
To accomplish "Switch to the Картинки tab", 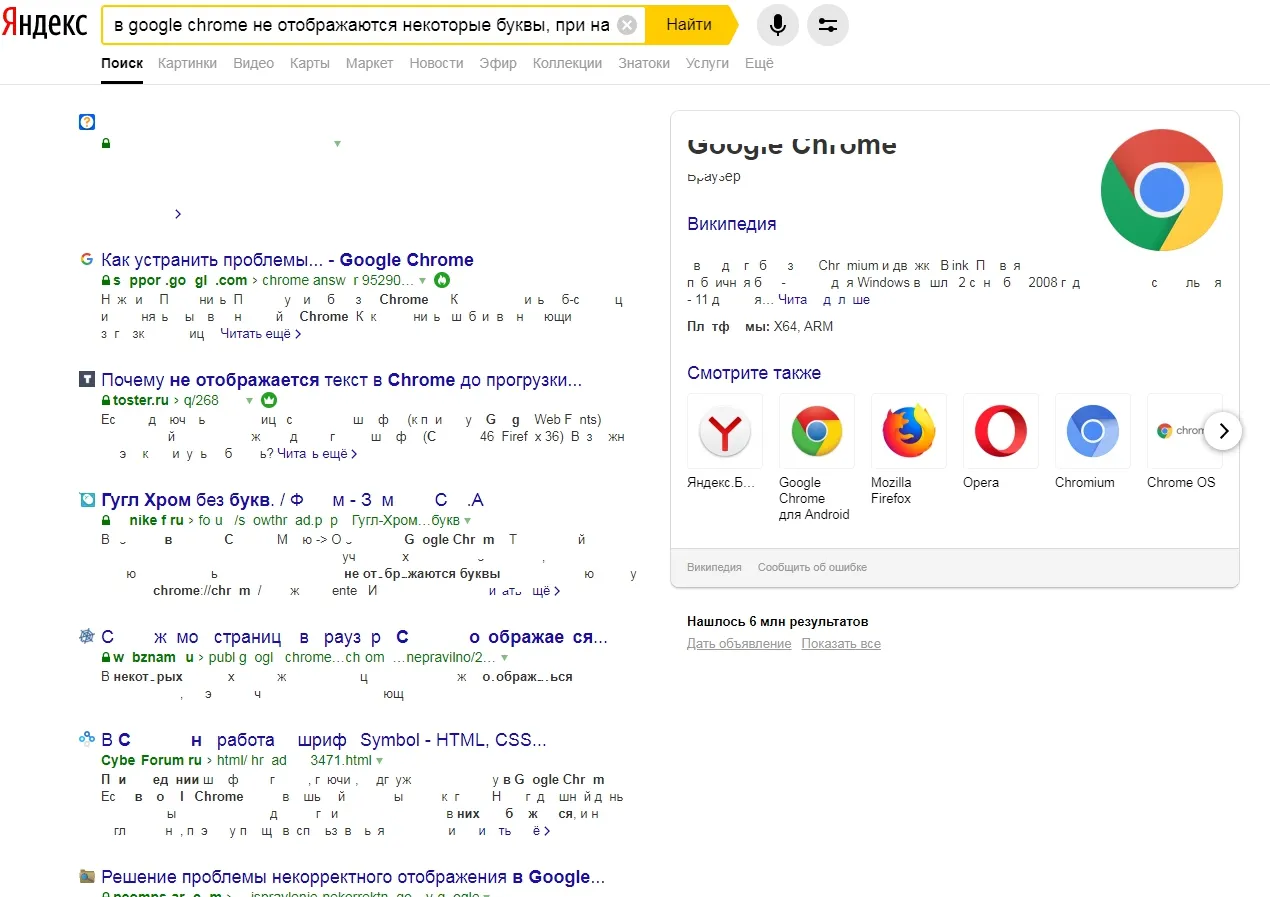I will pyautogui.click(x=187, y=63).
